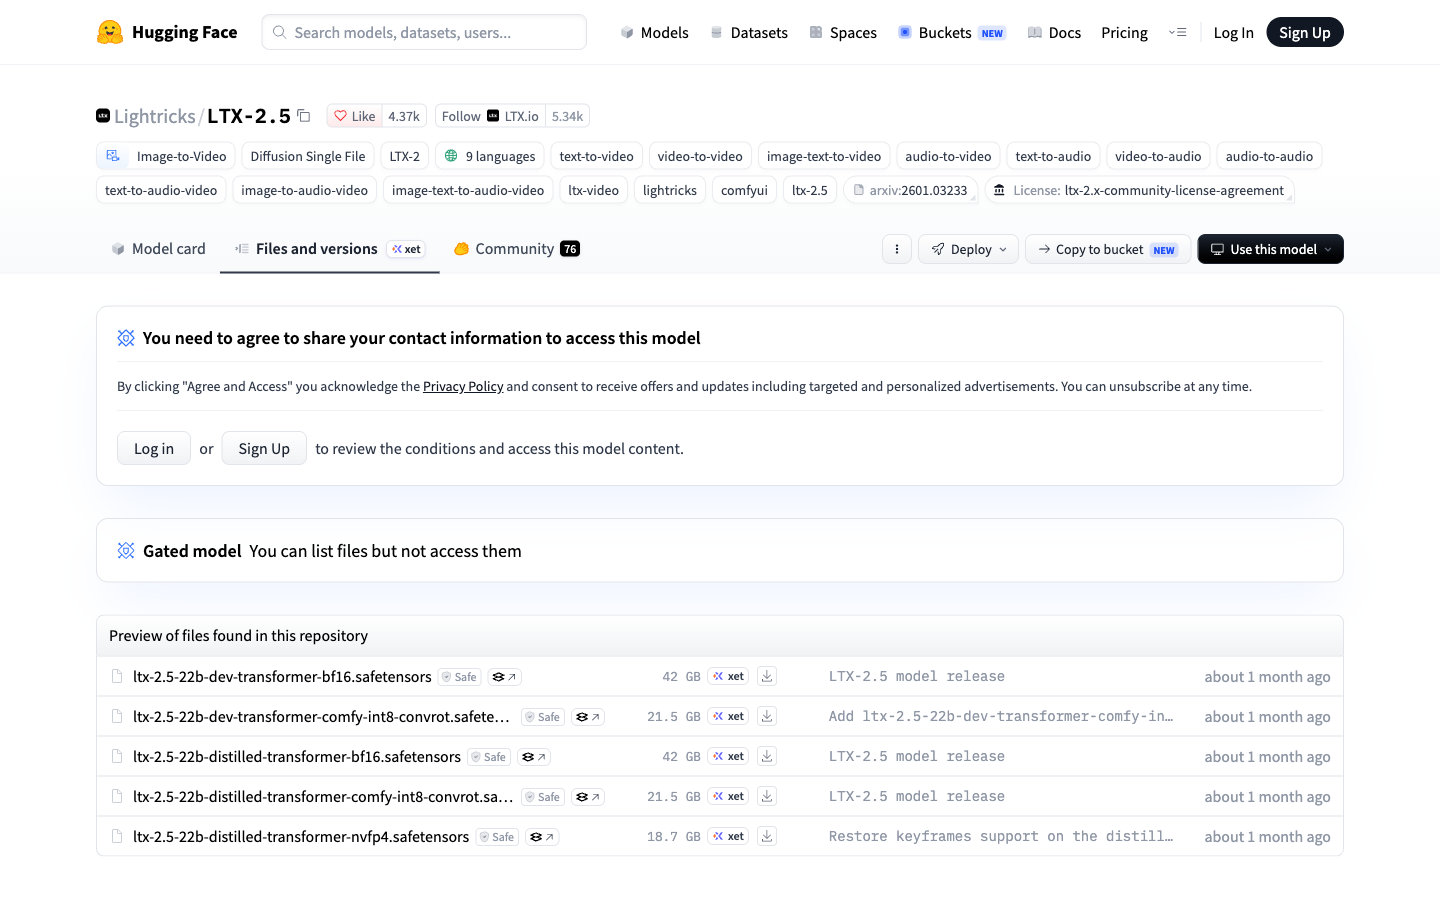The width and height of the screenshot is (1440, 900).
Task: Switch to Files and versions tab
Action: click(x=330, y=249)
